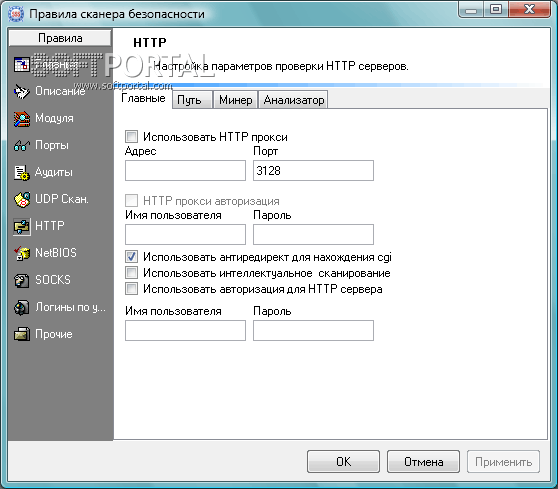Image resolution: width=558 pixels, height=489 pixels.
Task: Open the Порты binoculars icon
Action: [22, 145]
